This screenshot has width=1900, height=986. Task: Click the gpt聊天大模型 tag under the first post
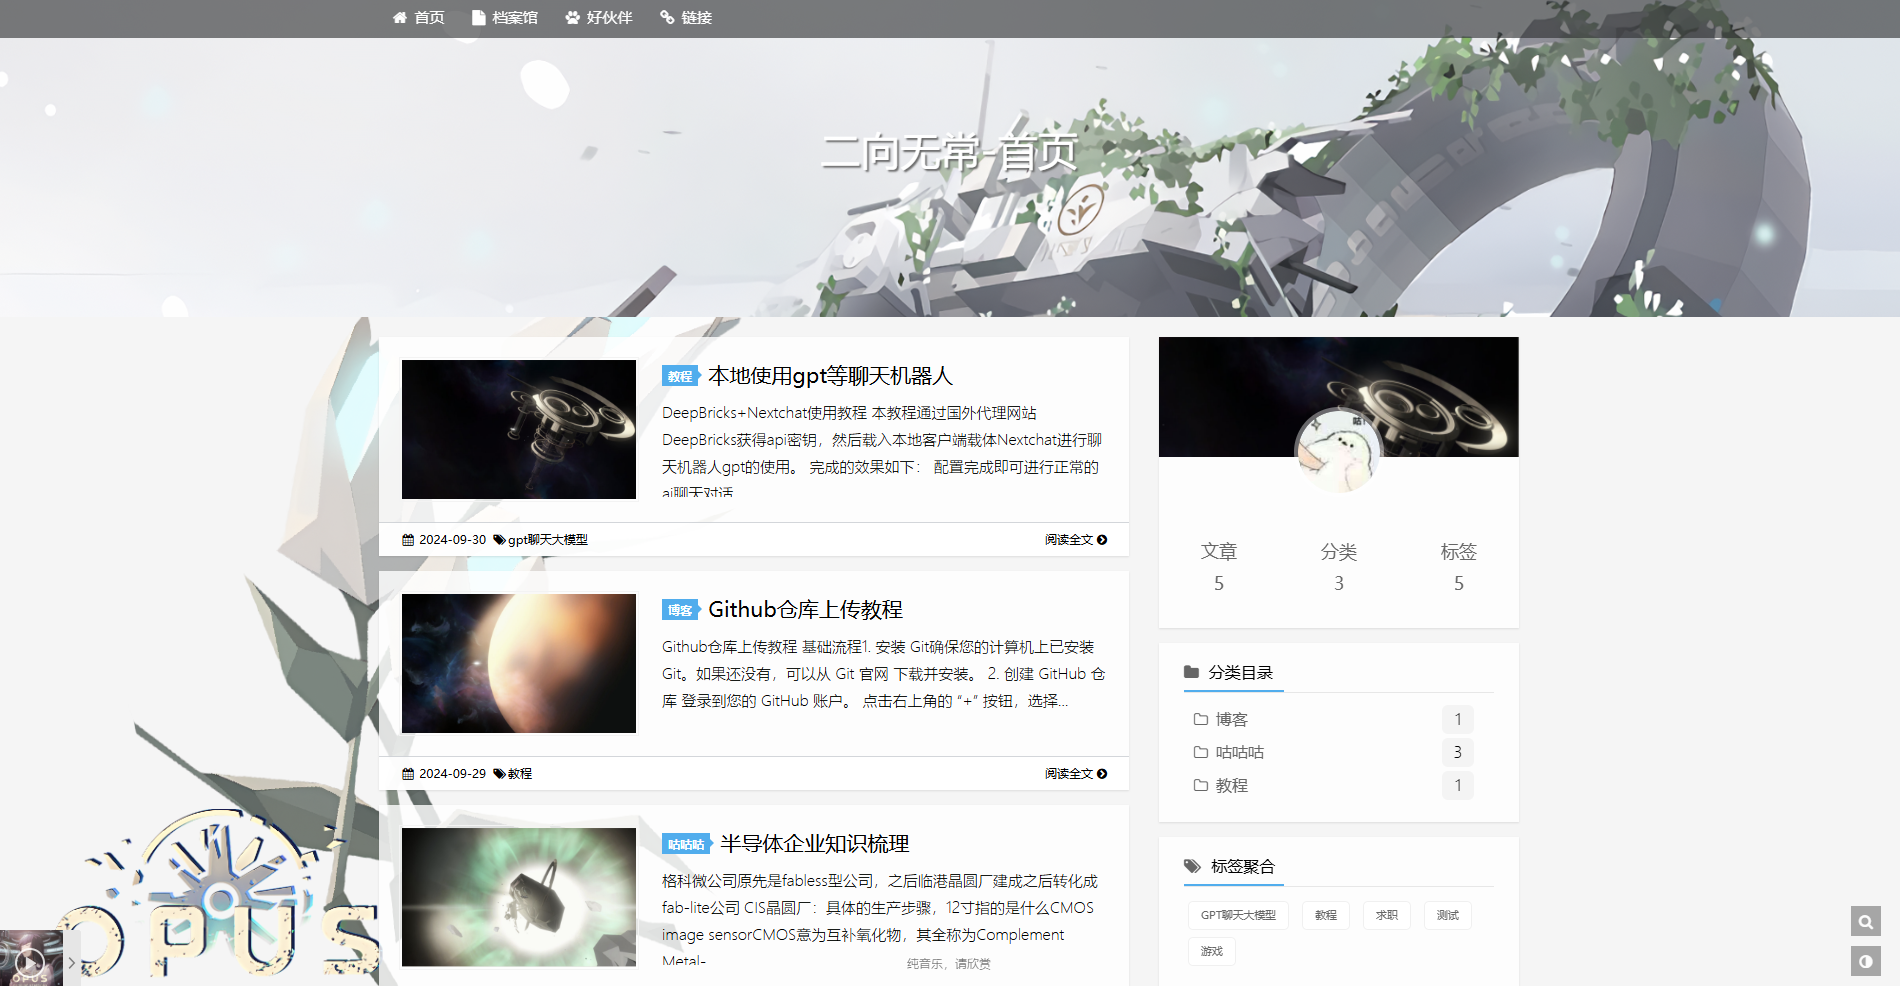pyautogui.click(x=547, y=540)
